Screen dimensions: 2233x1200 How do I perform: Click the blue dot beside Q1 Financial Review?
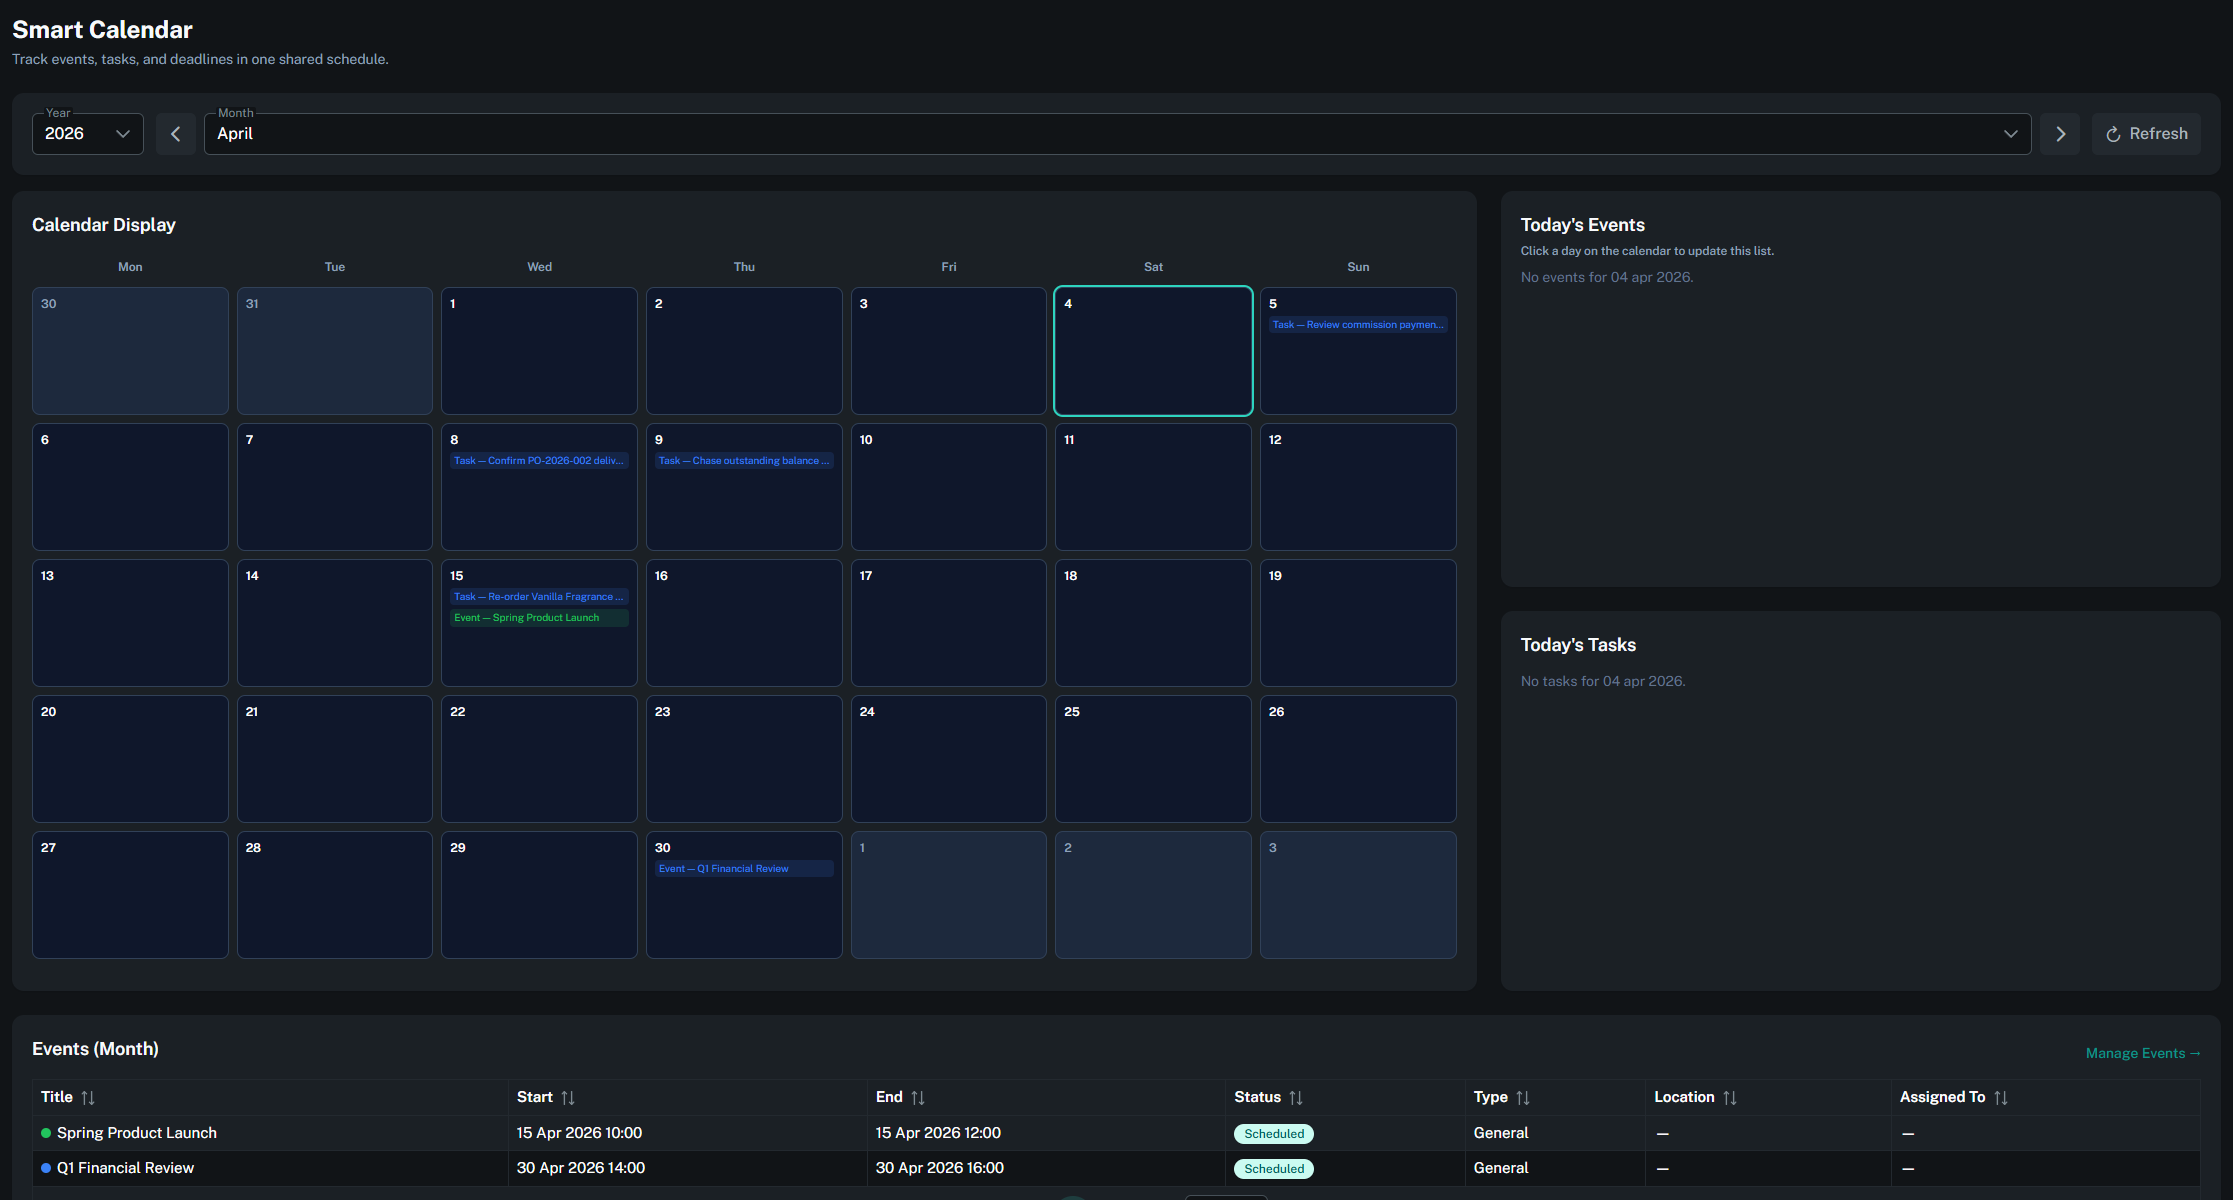click(46, 1168)
